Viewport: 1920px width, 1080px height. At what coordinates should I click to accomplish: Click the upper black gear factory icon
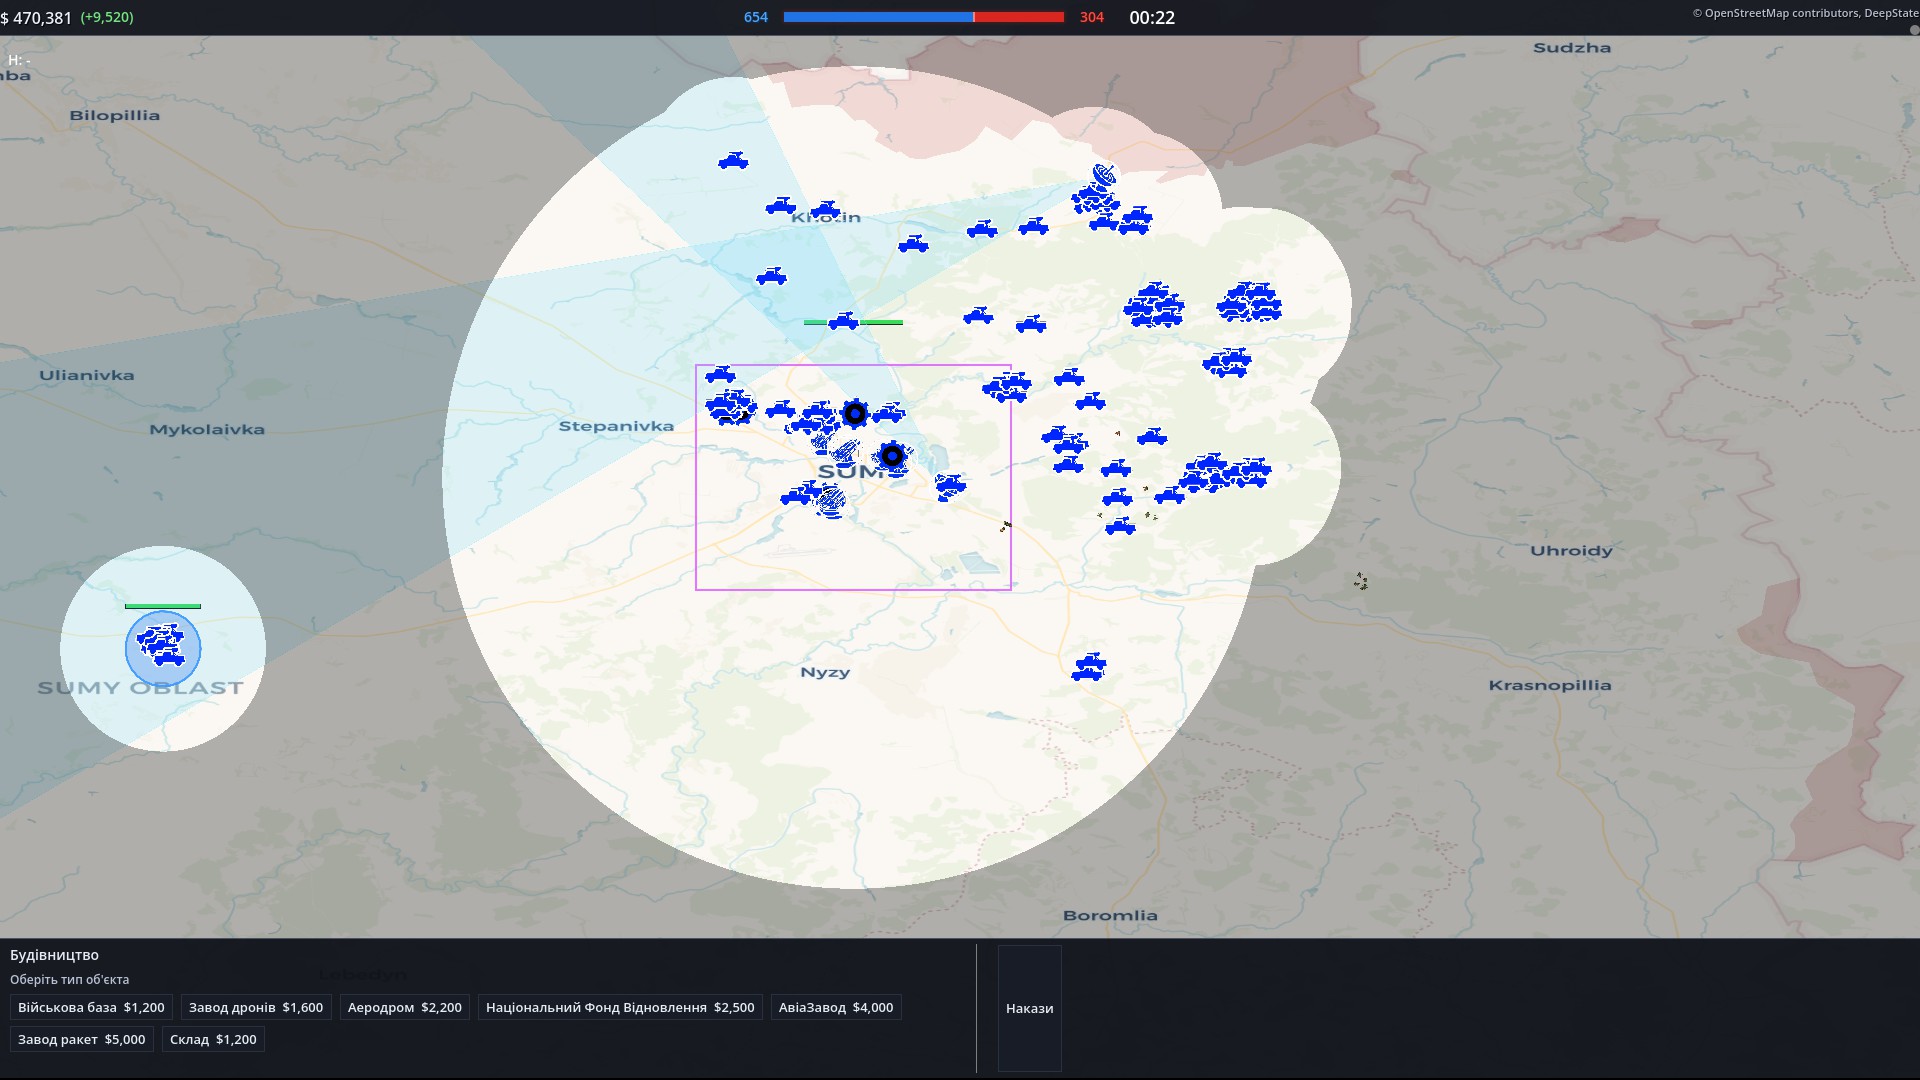click(855, 413)
